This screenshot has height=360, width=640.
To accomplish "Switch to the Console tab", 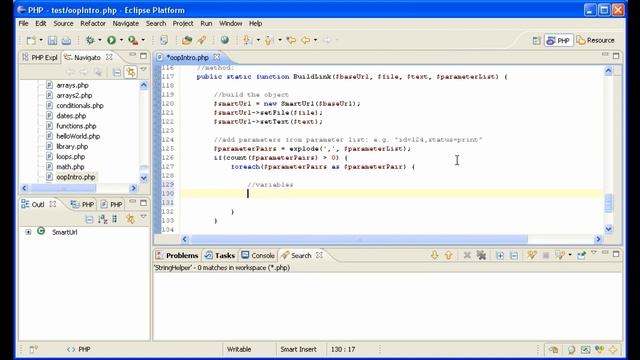I will (x=258, y=256).
